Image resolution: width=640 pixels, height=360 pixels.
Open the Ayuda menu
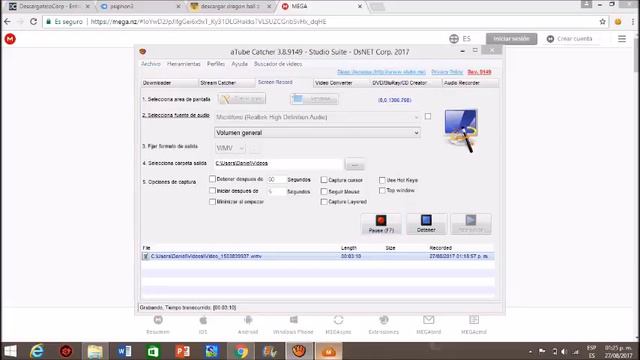pos(239,64)
